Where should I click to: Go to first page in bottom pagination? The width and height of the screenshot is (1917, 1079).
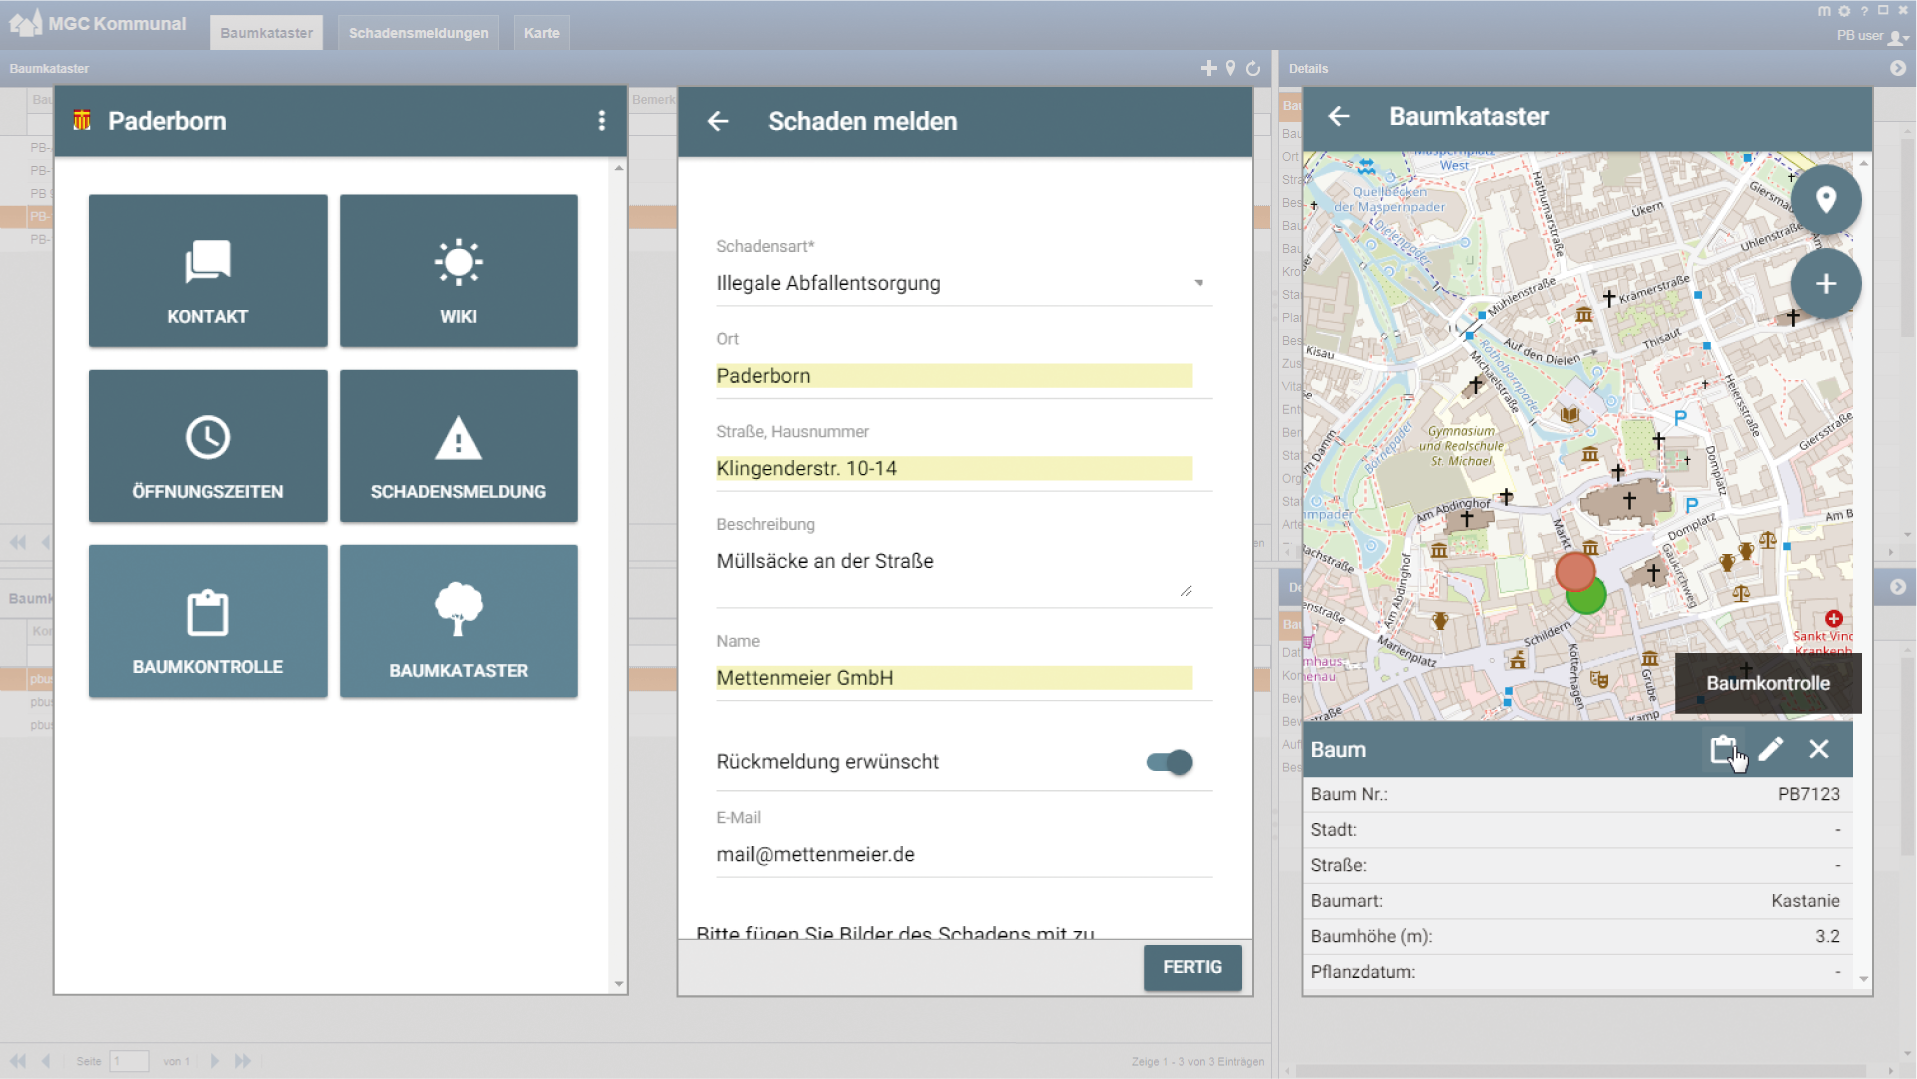pos(18,1061)
